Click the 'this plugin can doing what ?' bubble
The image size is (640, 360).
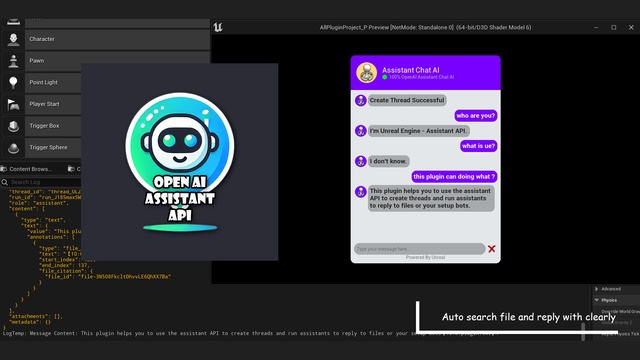[454, 176]
